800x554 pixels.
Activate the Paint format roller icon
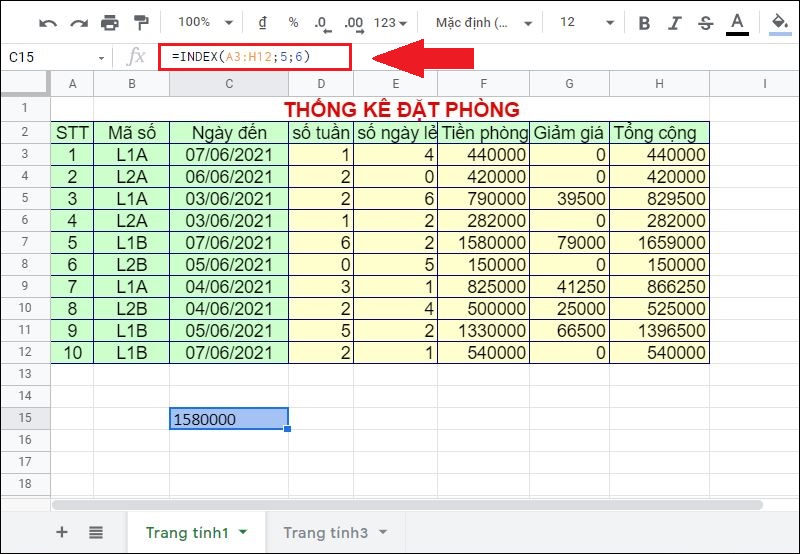coord(141,22)
